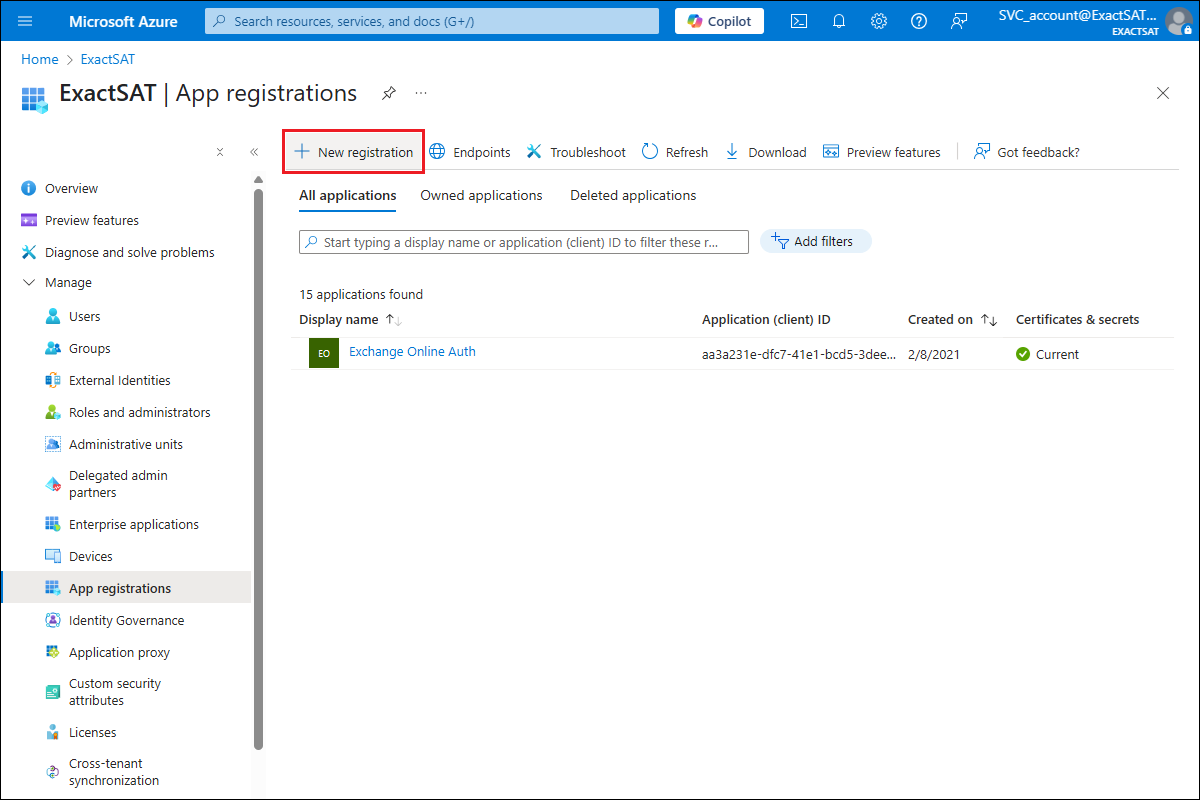The image size is (1200, 800).
Task: Open the notifications bell icon
Action: (839, 21)
